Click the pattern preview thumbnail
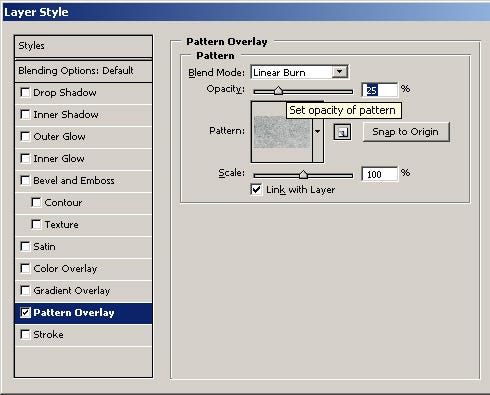Viewport: 490px width, 395px height. tap(282, 132)
